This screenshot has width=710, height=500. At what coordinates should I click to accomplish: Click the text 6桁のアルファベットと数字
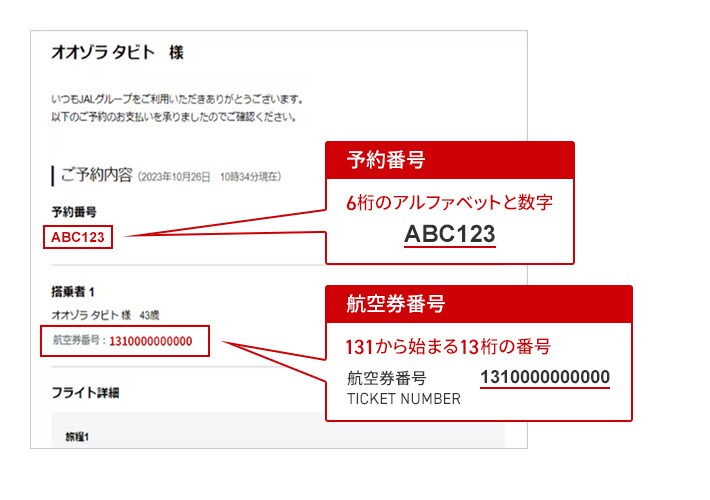click(450, 202)
